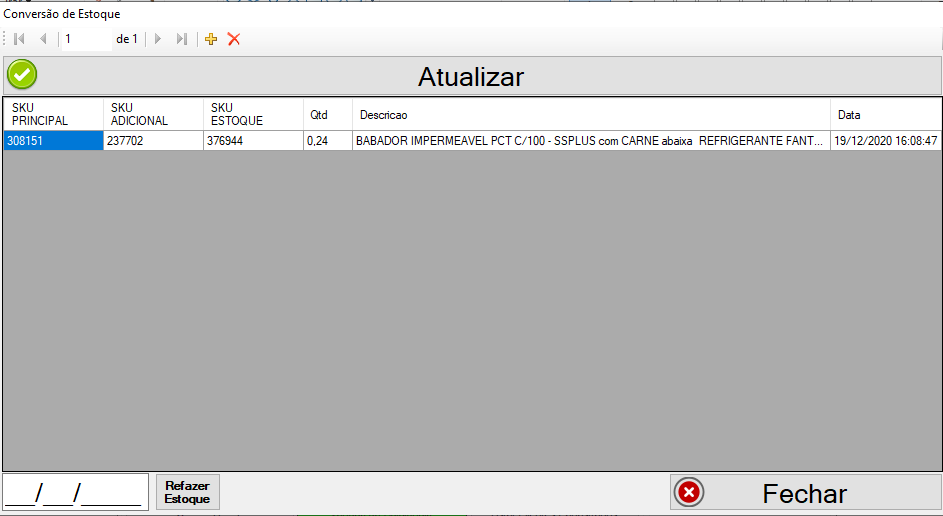The width and height of the screenshot is (943, 516).
Task: Jump to the last record
Action: [x=182, y=39]
